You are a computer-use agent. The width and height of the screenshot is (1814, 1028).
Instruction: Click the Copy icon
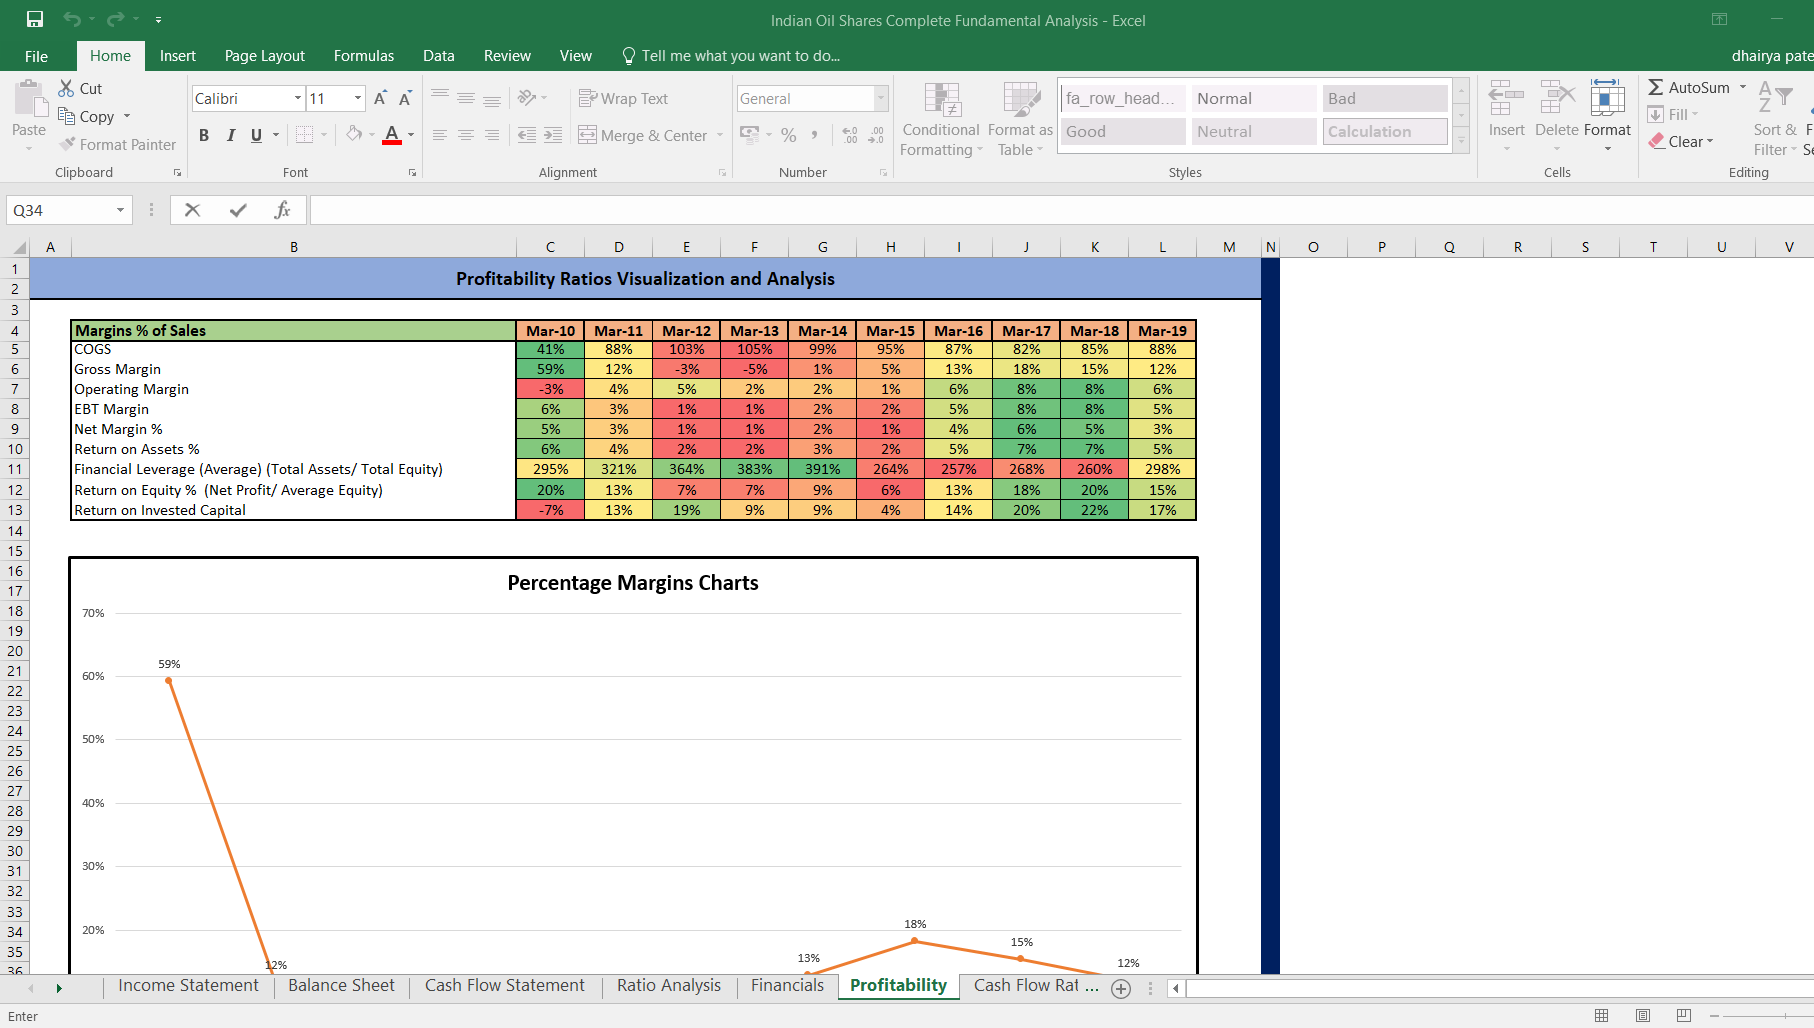point(66,116)
